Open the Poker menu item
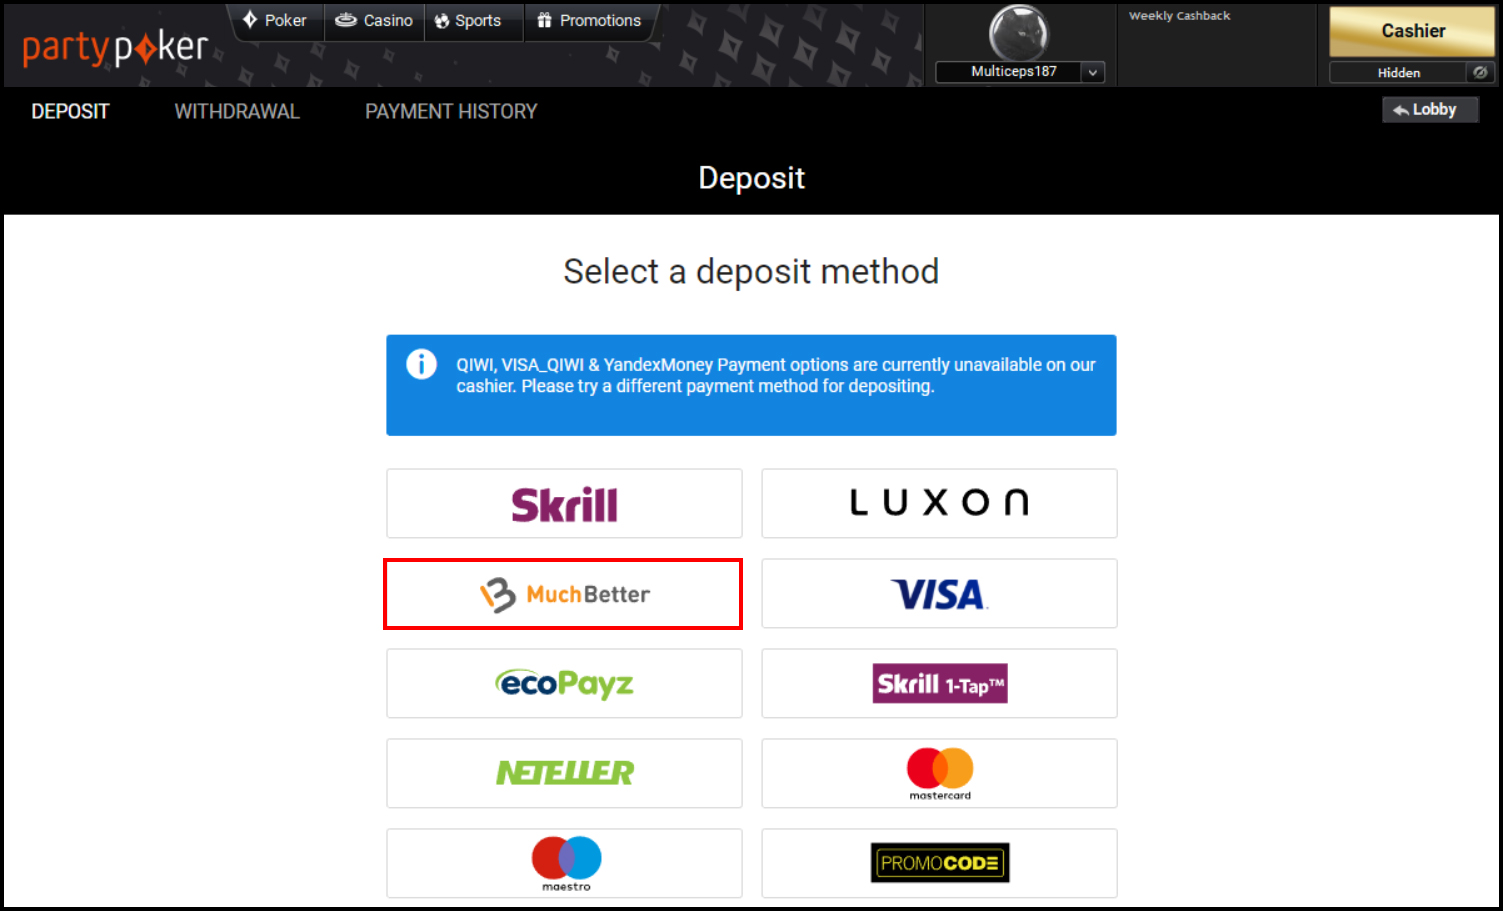 tap(275, 20)
